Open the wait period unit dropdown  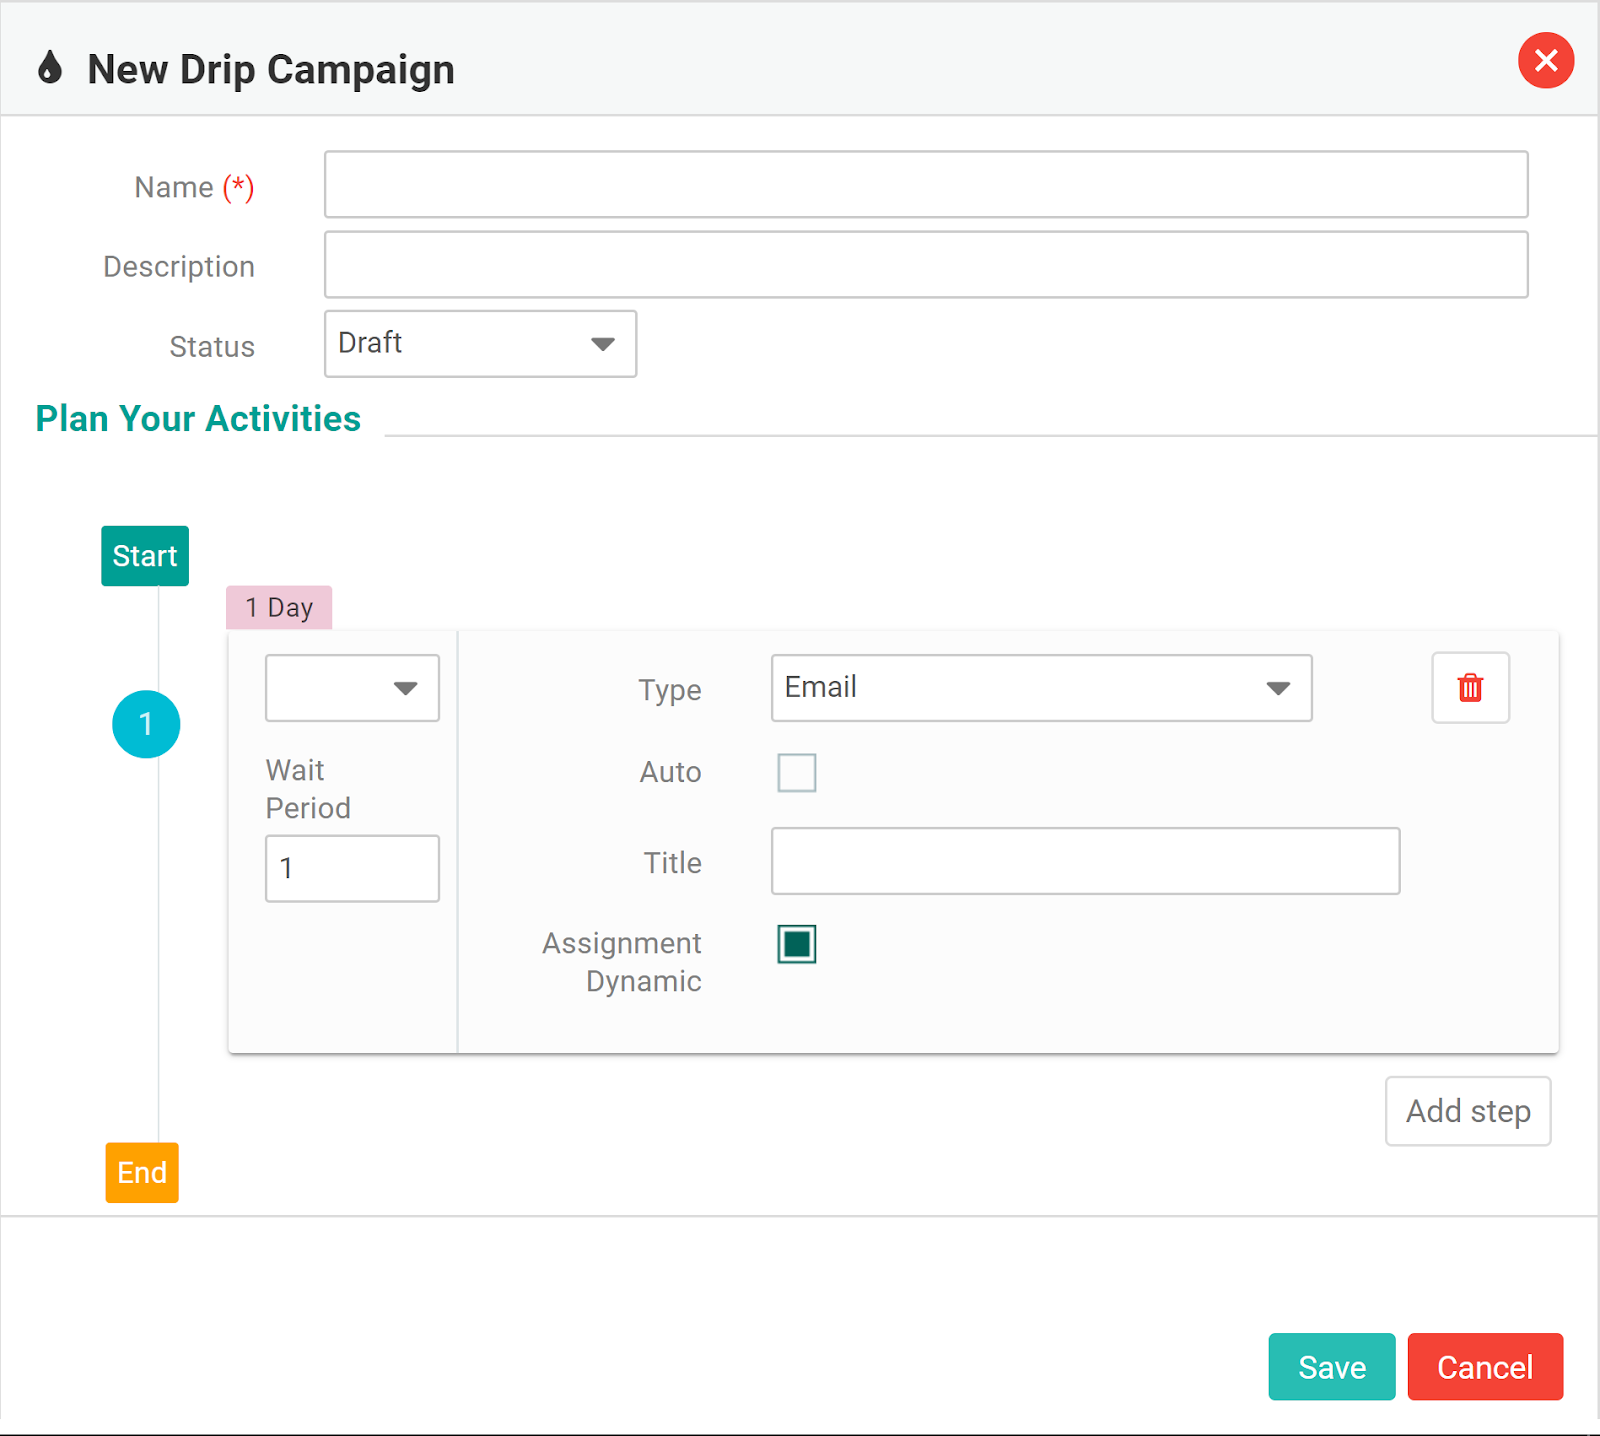click(352, 688)
